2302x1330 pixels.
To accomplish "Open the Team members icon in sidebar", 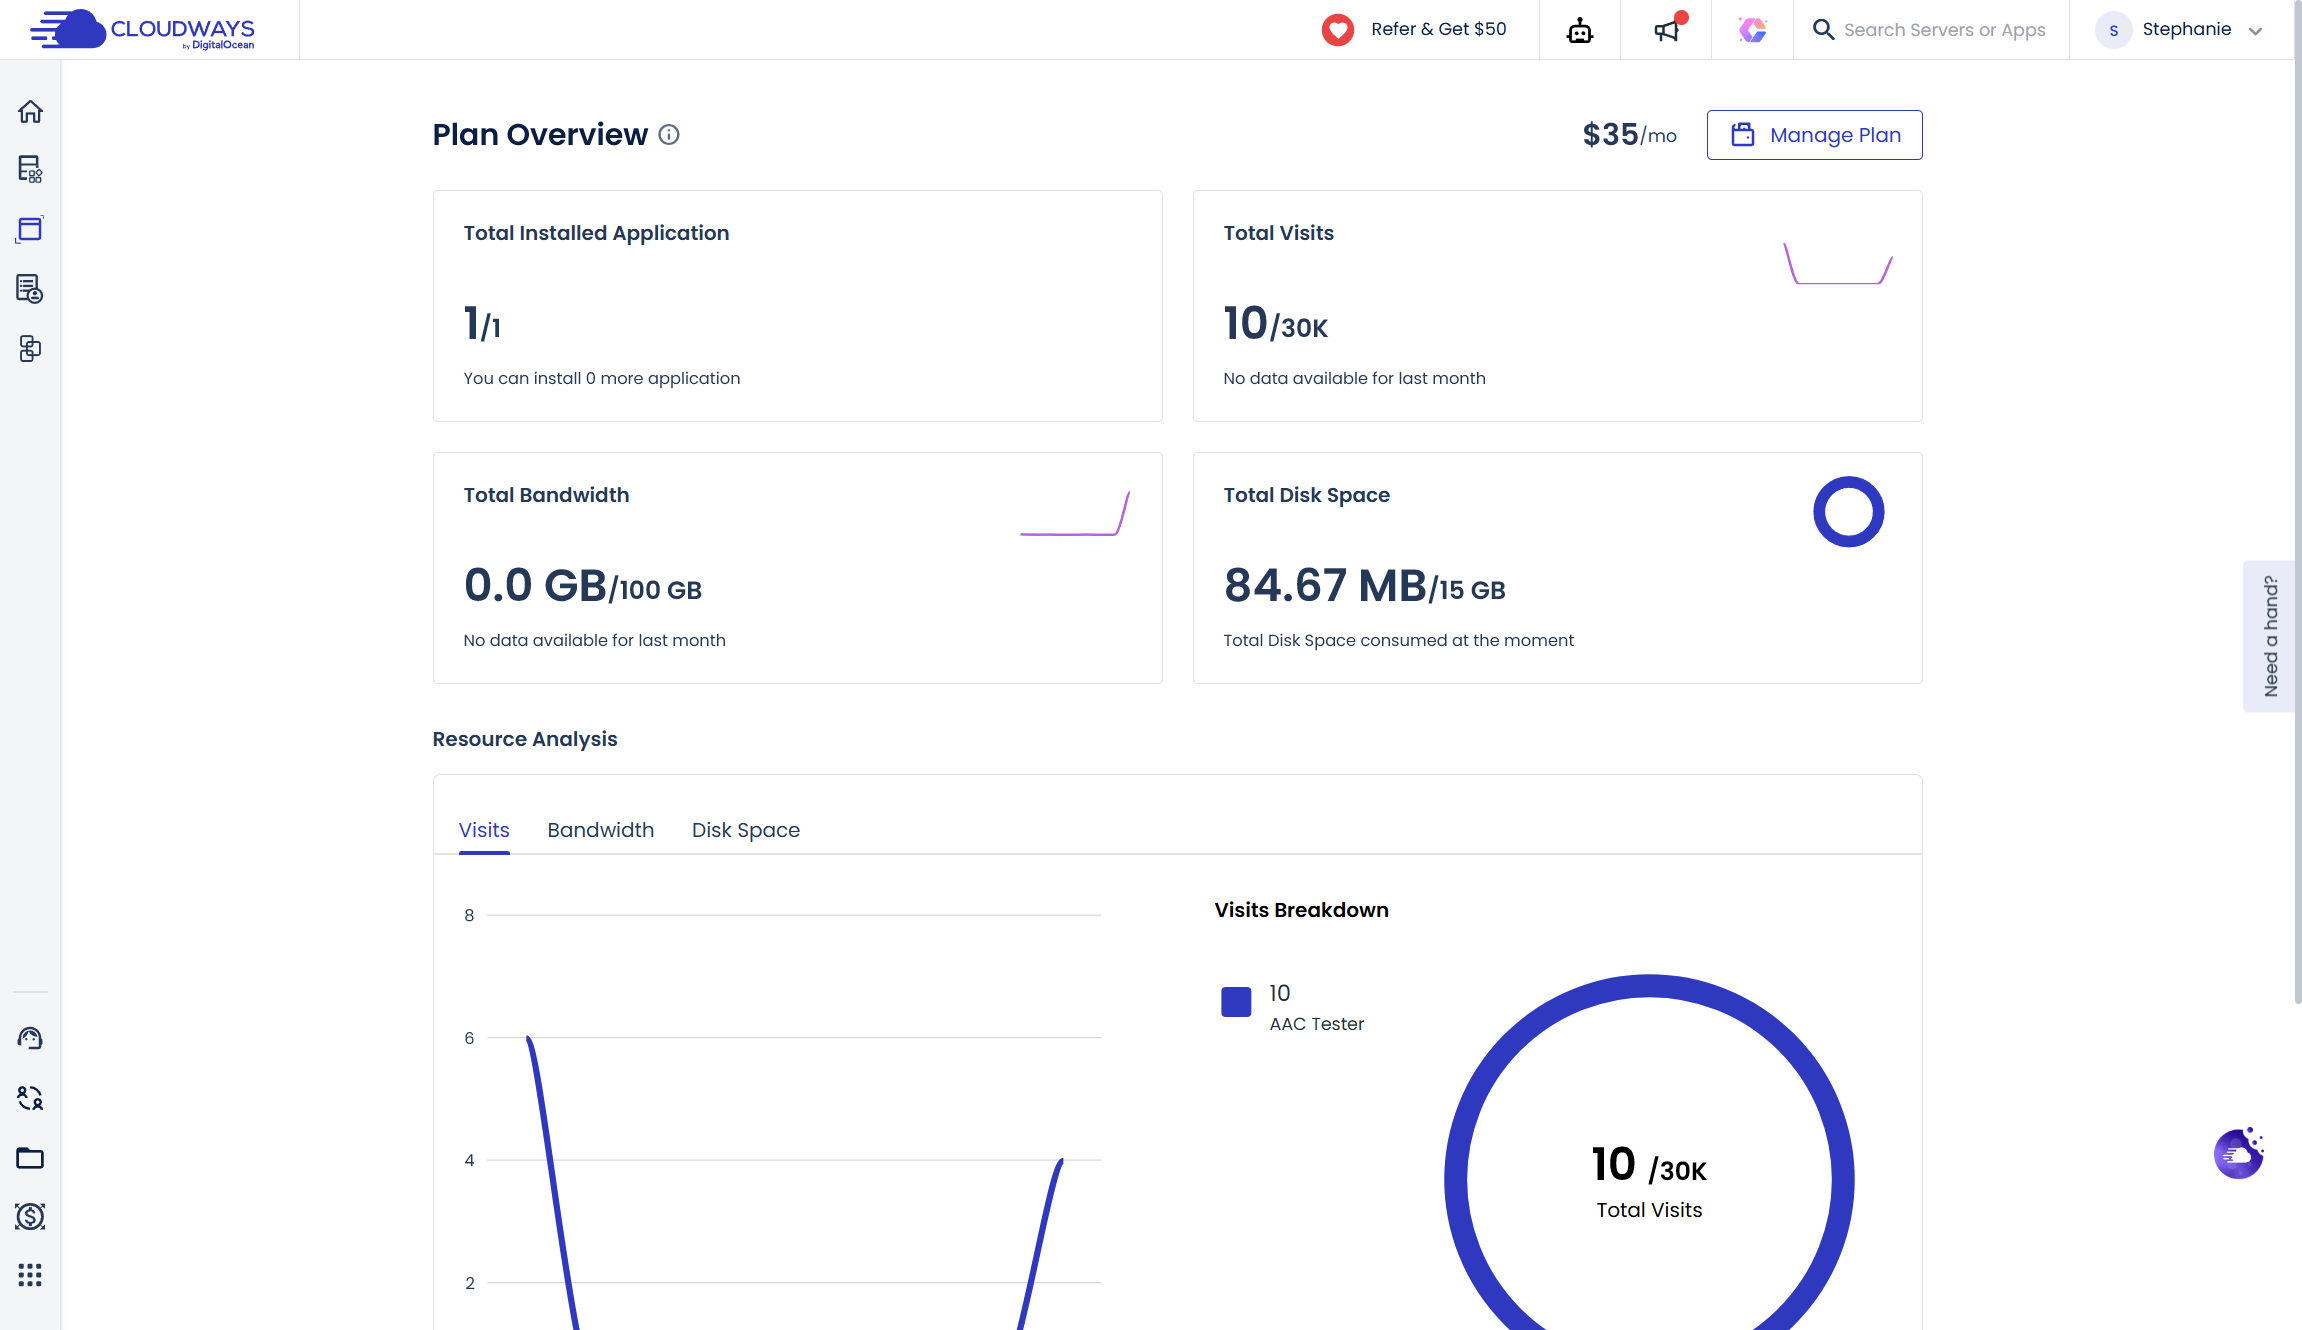I will (x=30, y=1098).
